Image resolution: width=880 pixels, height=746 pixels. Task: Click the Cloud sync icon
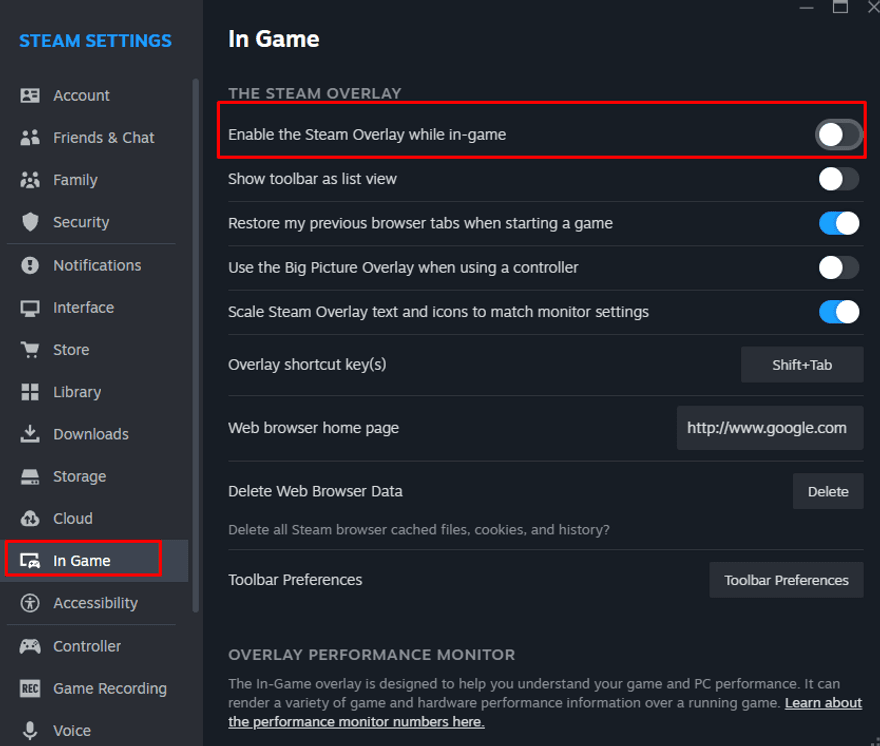coord(30,518)
